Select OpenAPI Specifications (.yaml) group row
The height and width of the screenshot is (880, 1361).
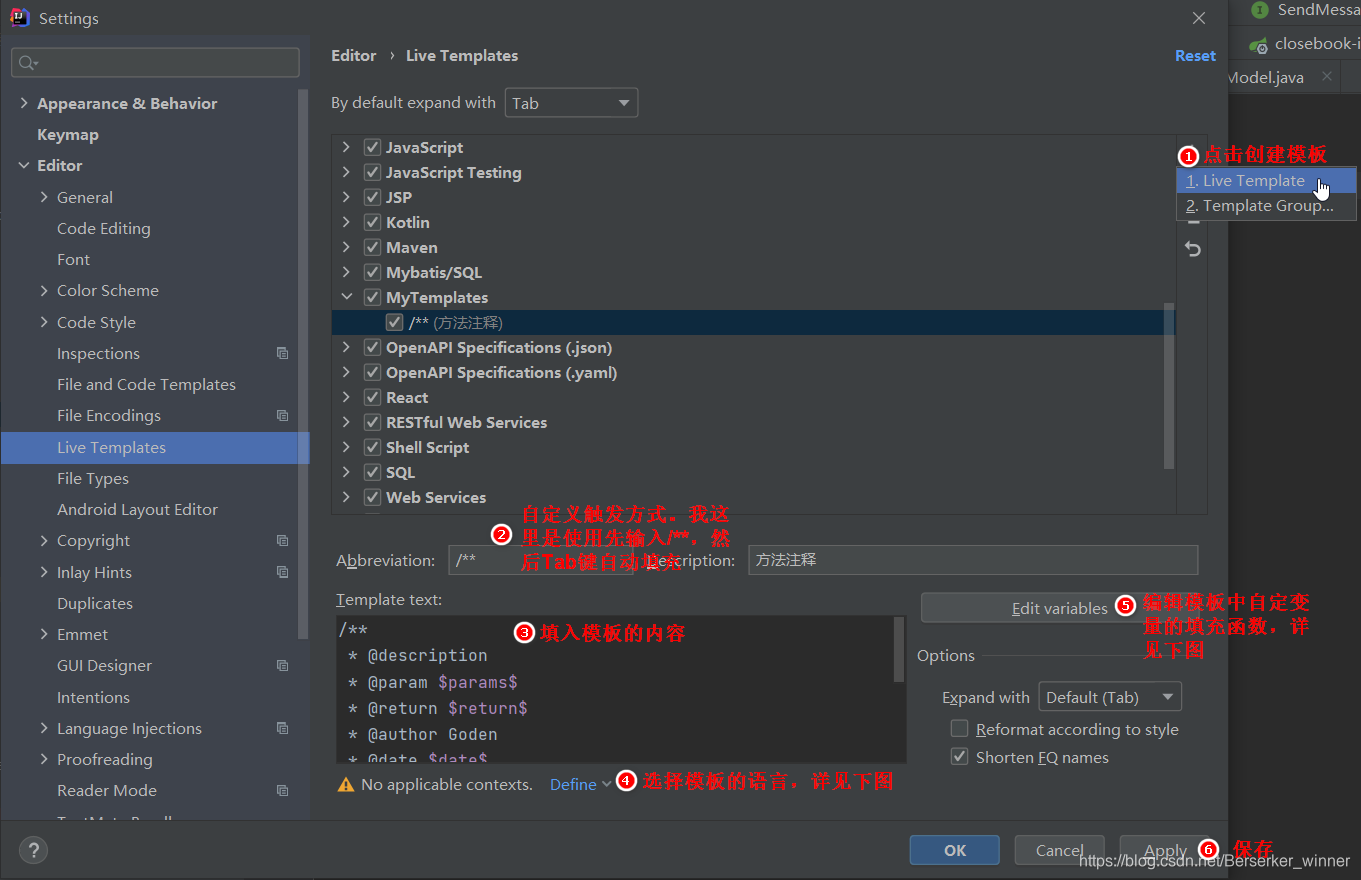(x=753, y=372)
